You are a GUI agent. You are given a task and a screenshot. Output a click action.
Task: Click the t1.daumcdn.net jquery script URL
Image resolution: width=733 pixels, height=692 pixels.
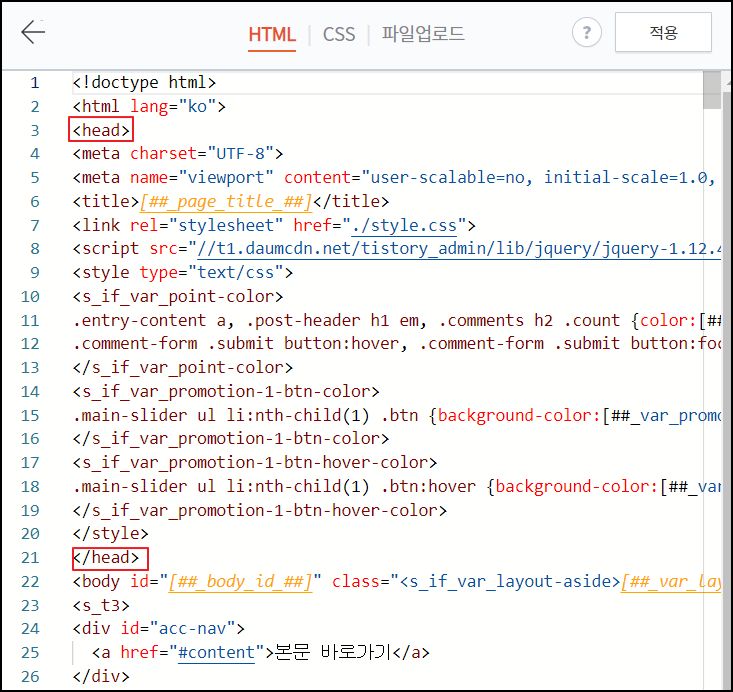tap(458, 249)
